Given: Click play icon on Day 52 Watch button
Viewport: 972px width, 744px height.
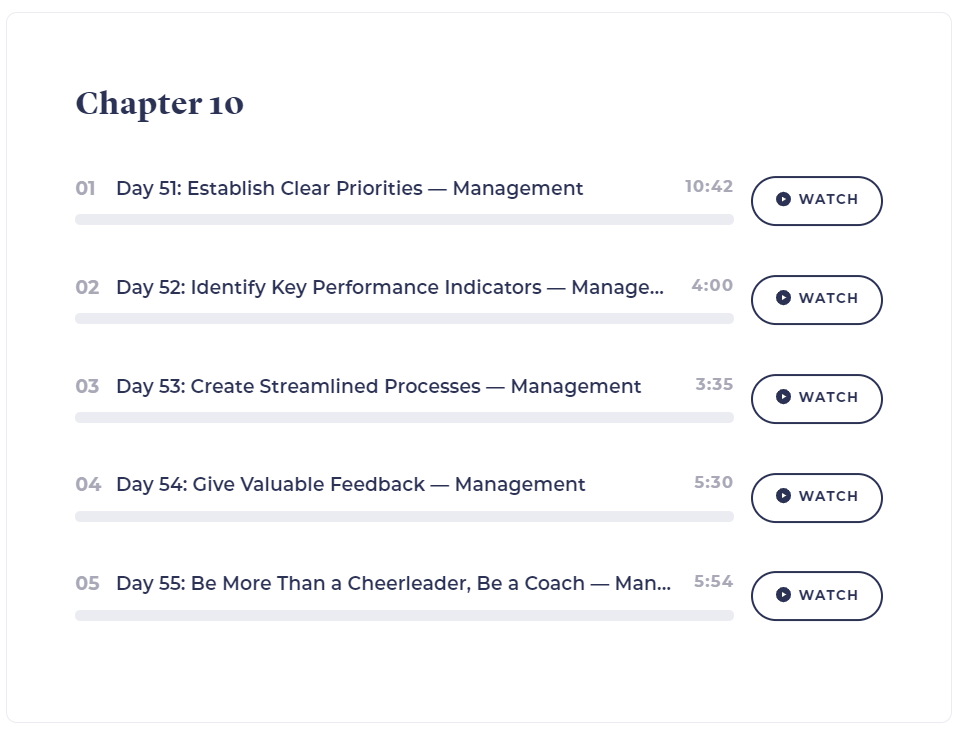Looking at the screenshot, I should coord(783,298).
